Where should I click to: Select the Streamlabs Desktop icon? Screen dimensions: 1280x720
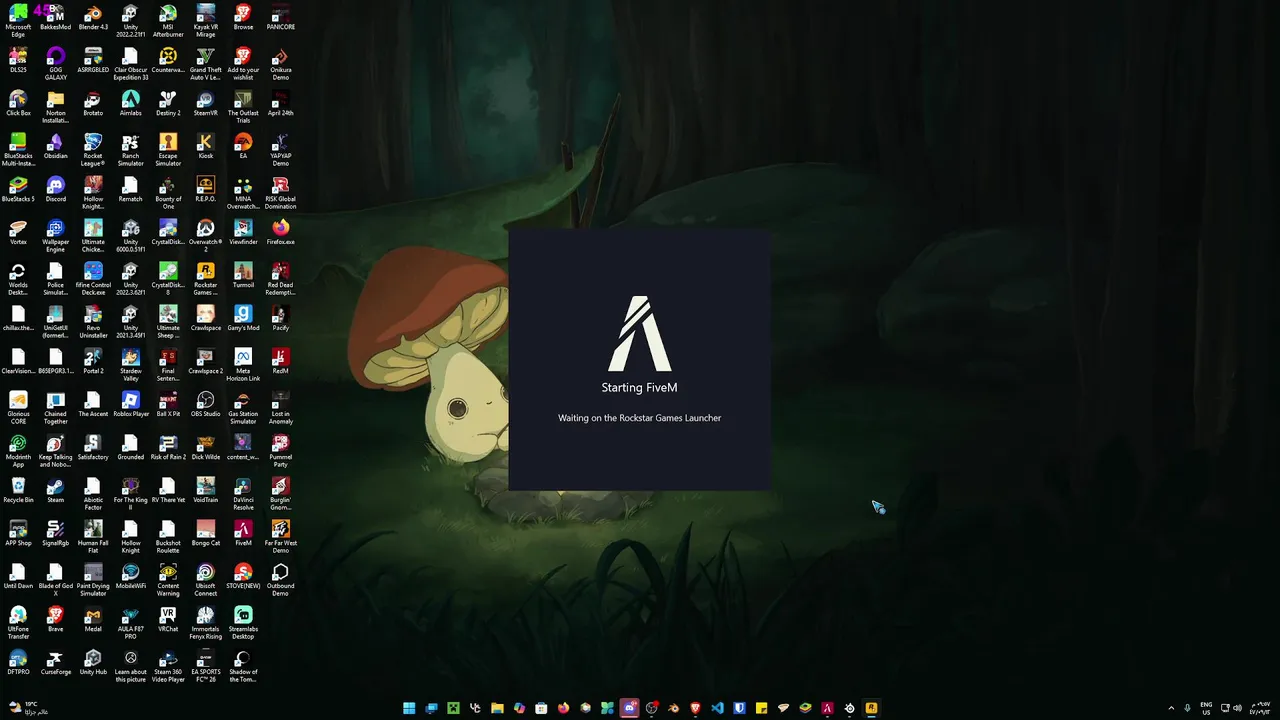pyautogui.click(x=243, y=622)
